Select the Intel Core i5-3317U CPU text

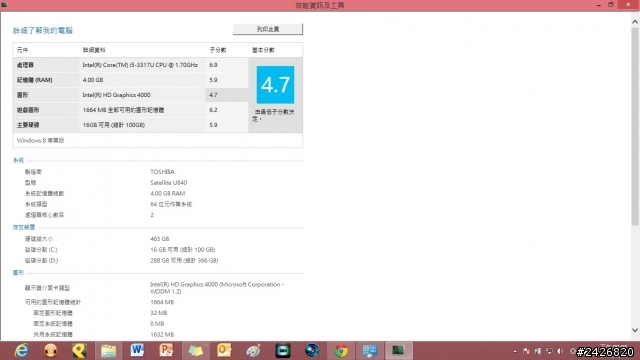(140, 65)
